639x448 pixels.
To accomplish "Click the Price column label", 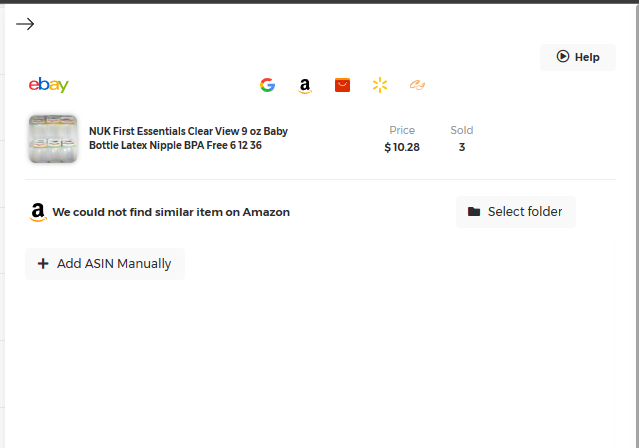I will [x=402, y=130].
